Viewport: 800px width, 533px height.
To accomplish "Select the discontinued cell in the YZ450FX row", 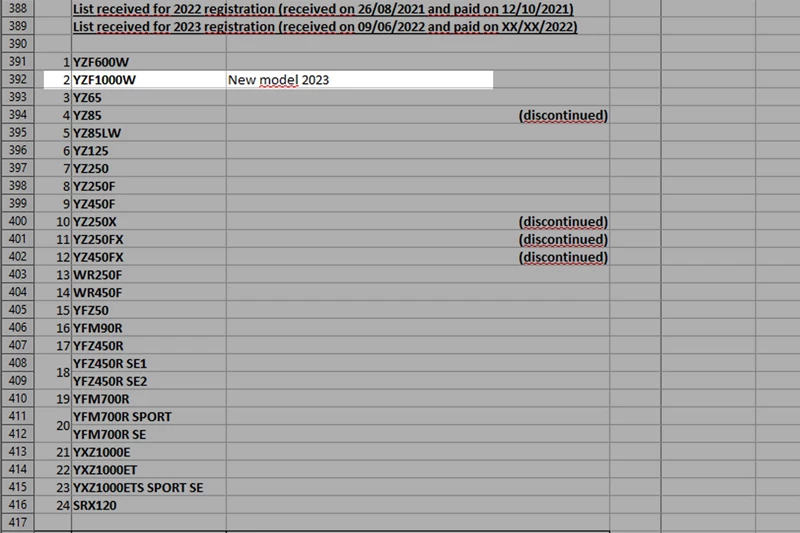I will point(562,257).
